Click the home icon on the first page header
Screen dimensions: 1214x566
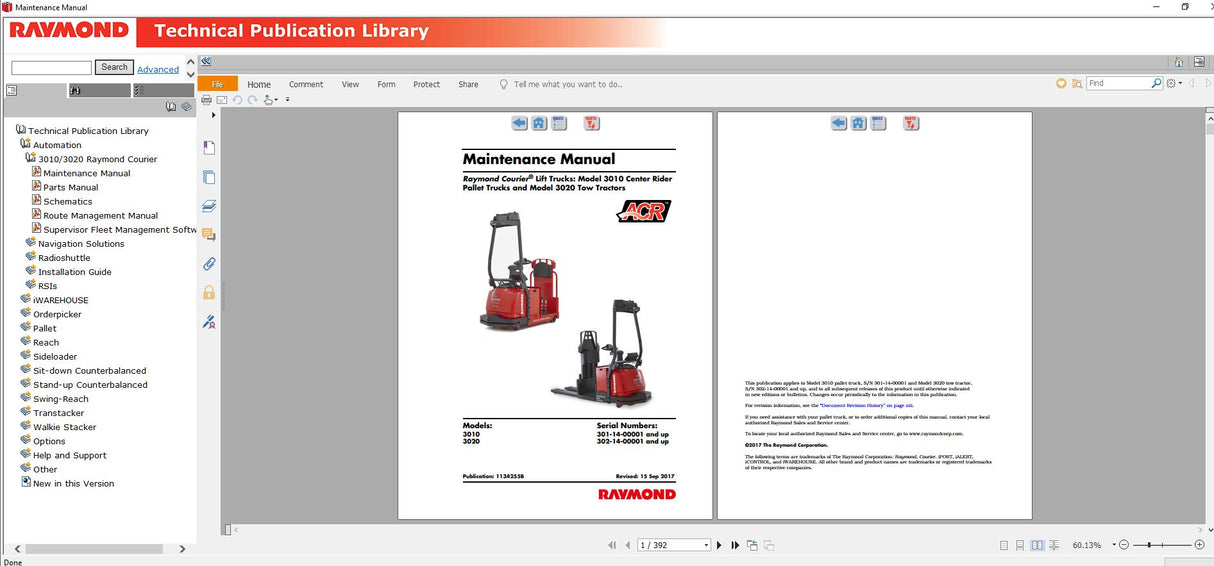tap(539, 123)
